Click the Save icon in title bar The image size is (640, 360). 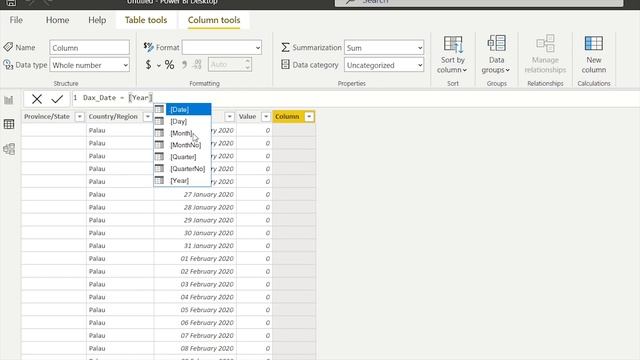(11, 2)
